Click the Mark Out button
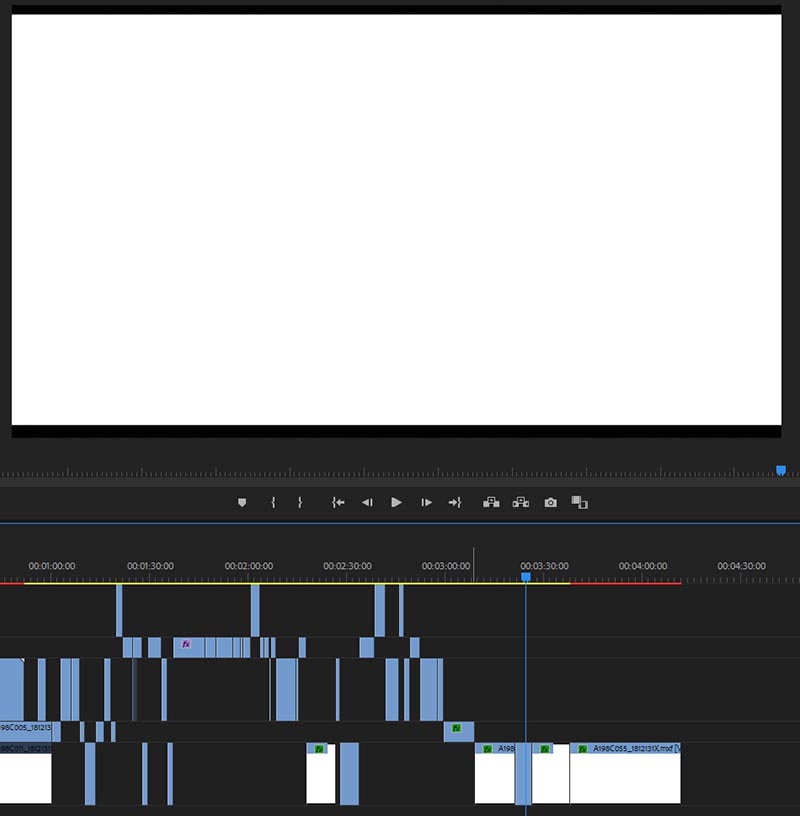The width and height of the screenshot is (800, 816). (x=300, y=502)
